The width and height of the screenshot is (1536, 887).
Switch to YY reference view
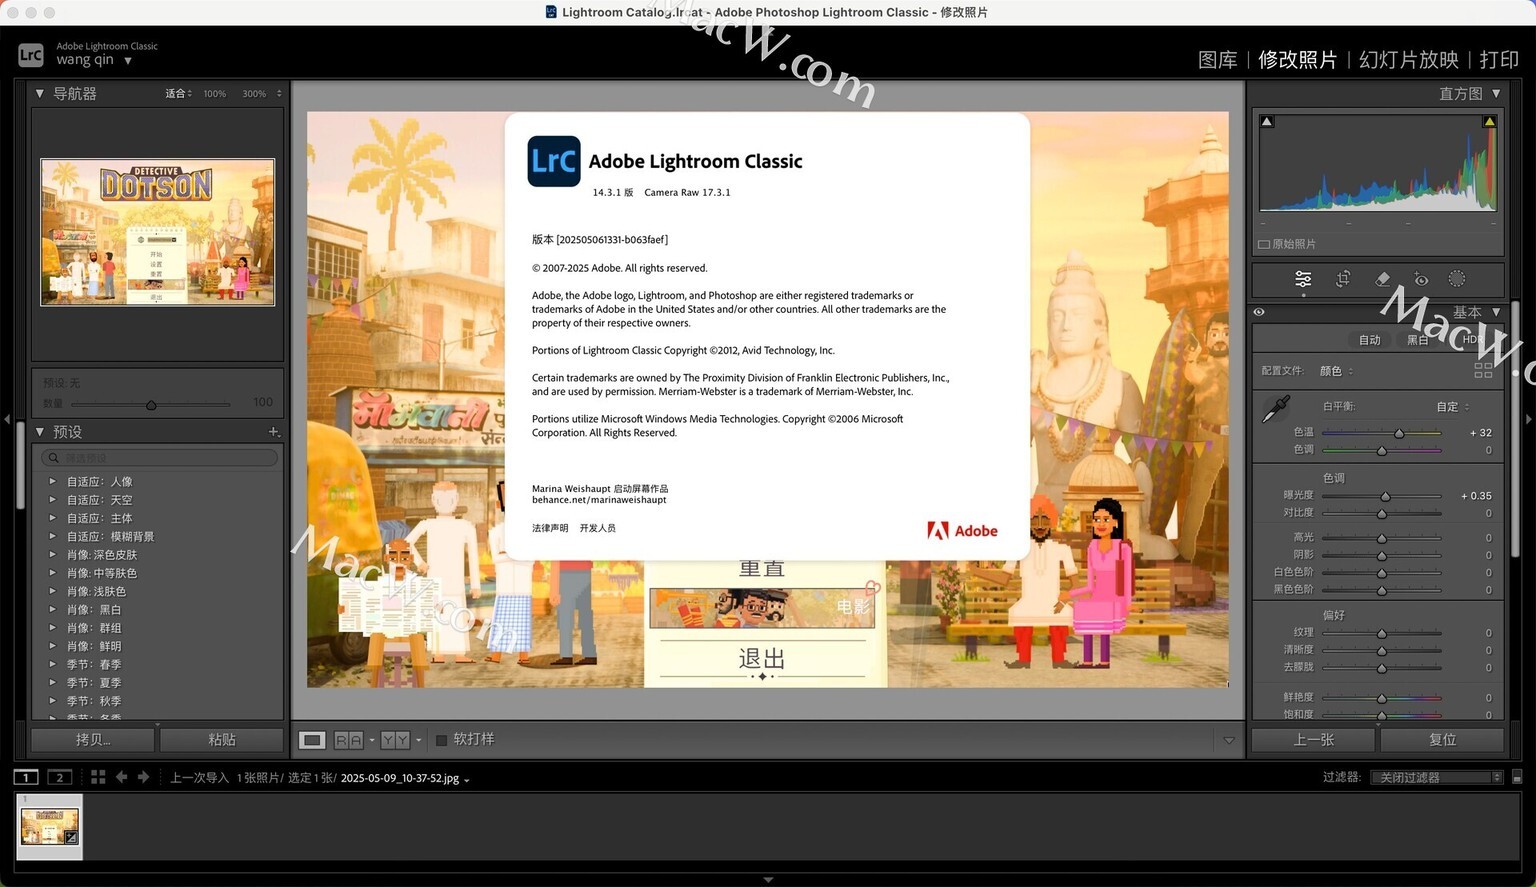[395, 740]
